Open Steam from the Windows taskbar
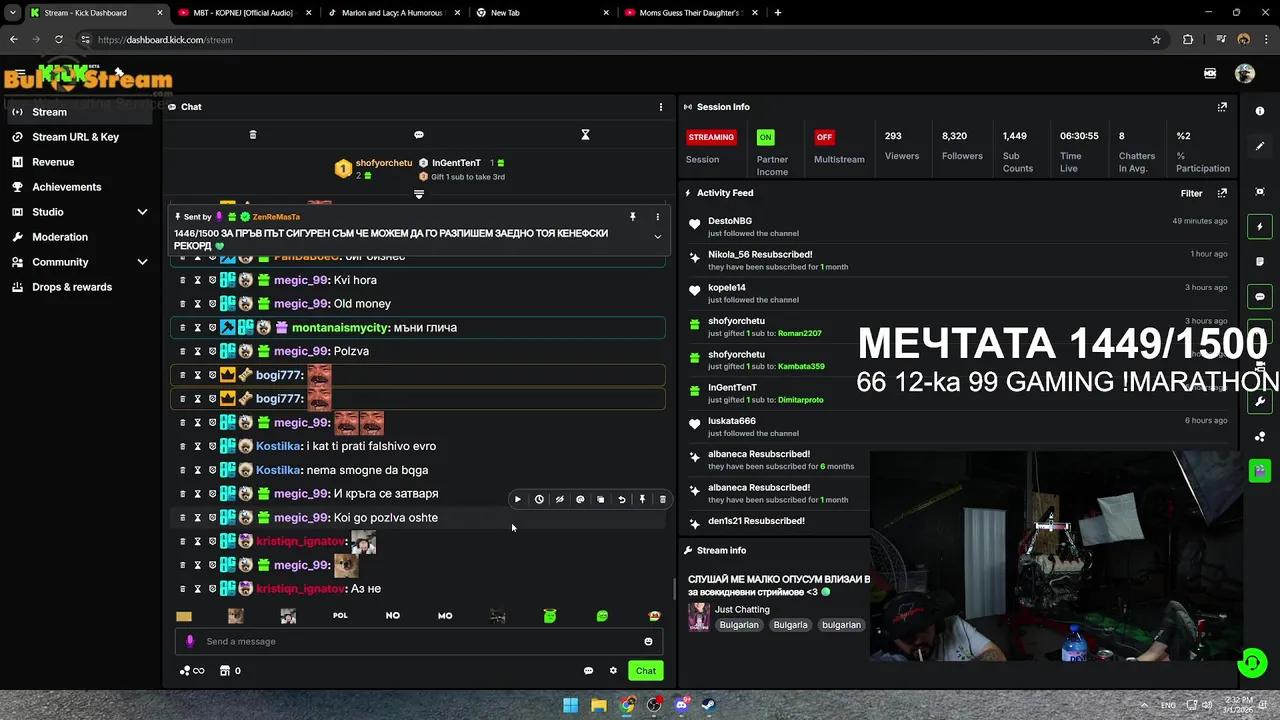The width and height of the screenshot is (1280, 720). (709, 705)
